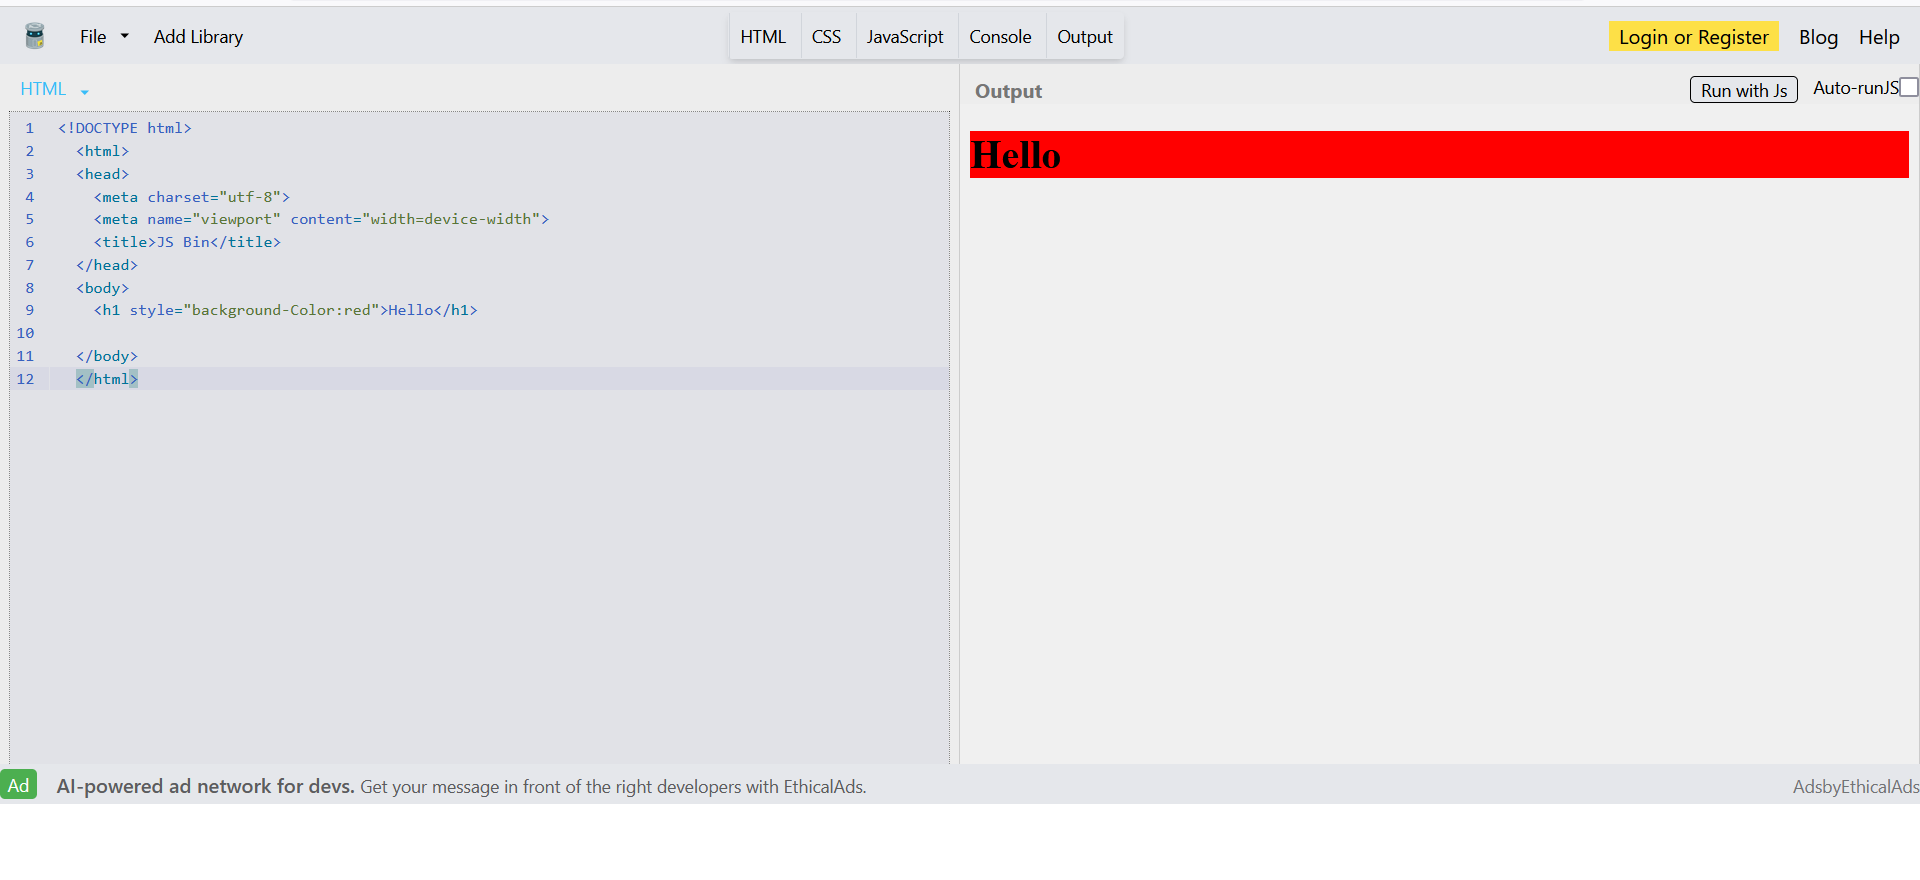This screenshot has width=1920, height=880.
Task: Click the Ad badge icon
Action: click(19, 785)
